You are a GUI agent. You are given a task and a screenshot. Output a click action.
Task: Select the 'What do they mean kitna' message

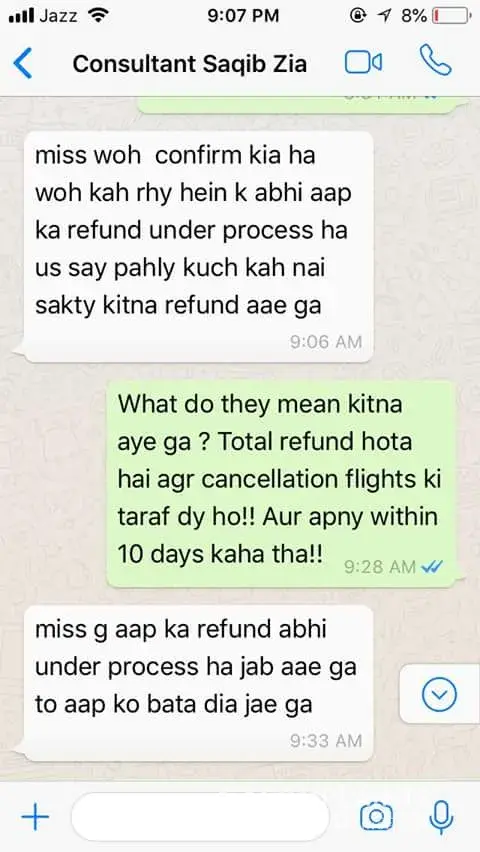point(281,484)
